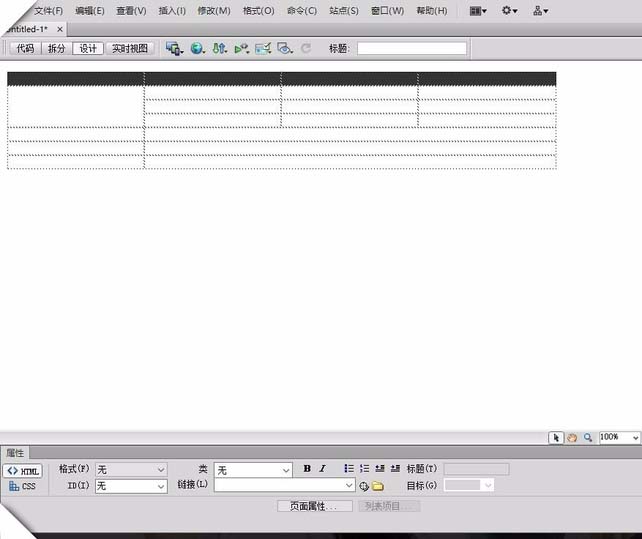642x539 pixels.
Task: Click the refresh design view icon
Action: [x=305, y=49]
